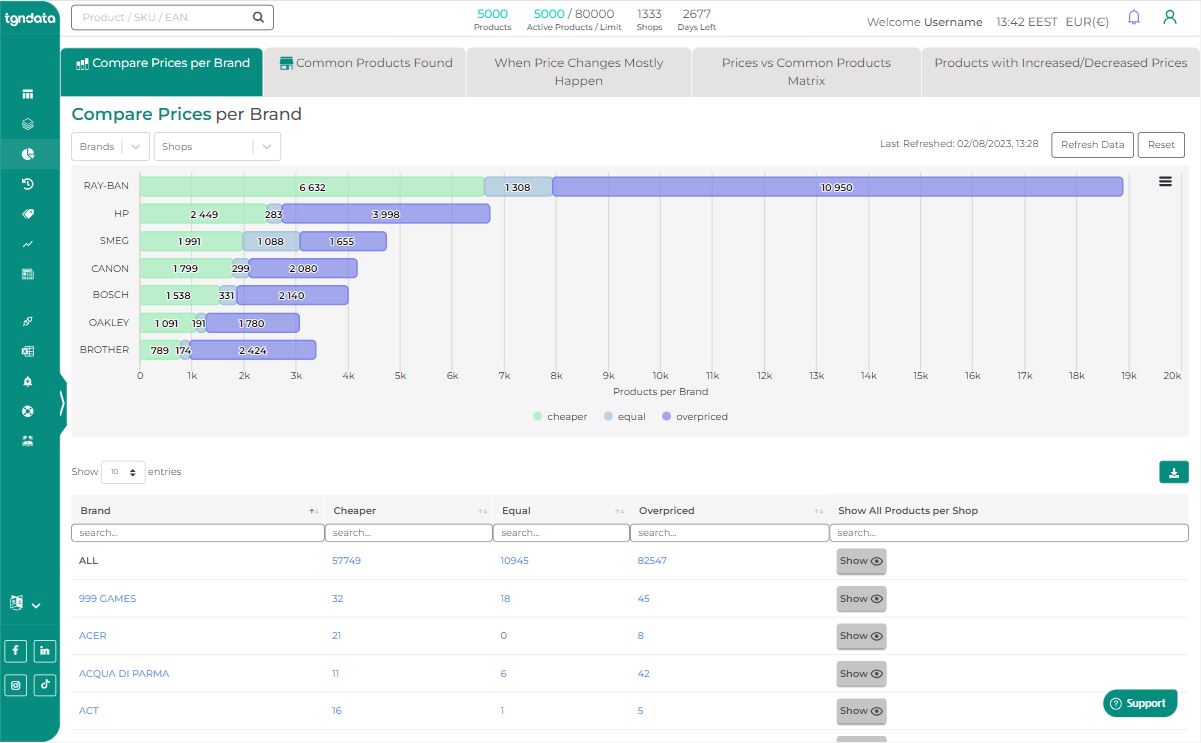Open the chart hamburger context menu
This screenshot has height=743, width=1201.
pyautogui.click(x=1165, y=182)
